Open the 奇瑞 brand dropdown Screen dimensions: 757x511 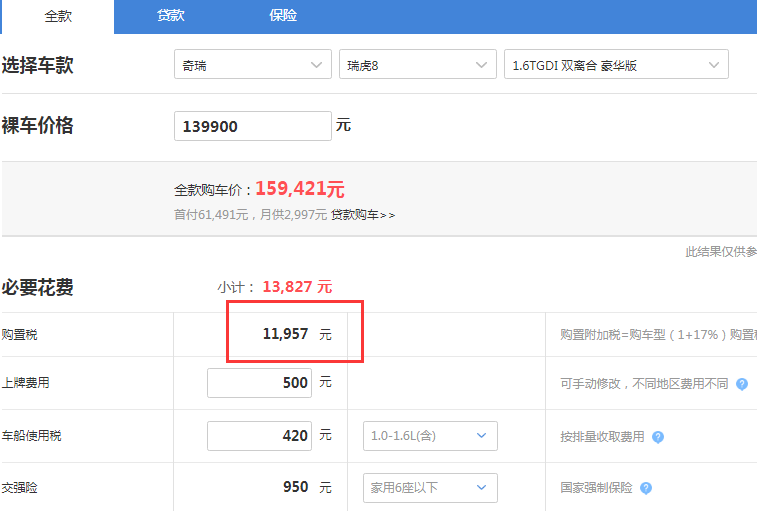click(252, 64)
